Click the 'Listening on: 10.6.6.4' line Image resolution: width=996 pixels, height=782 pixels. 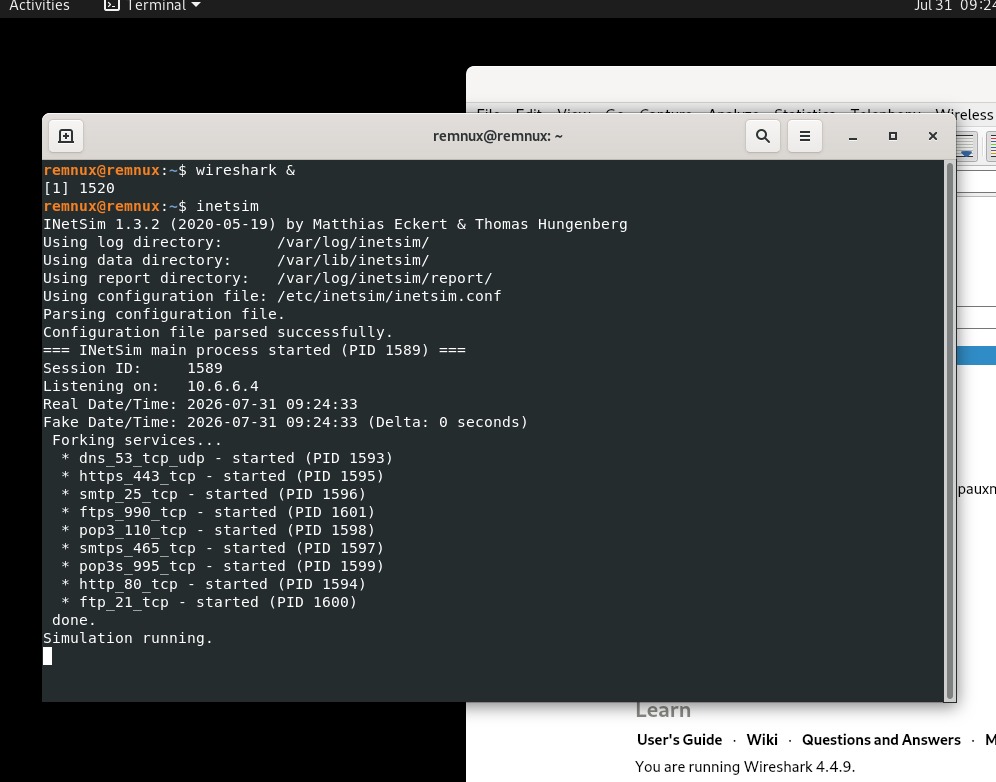(151, 386)
